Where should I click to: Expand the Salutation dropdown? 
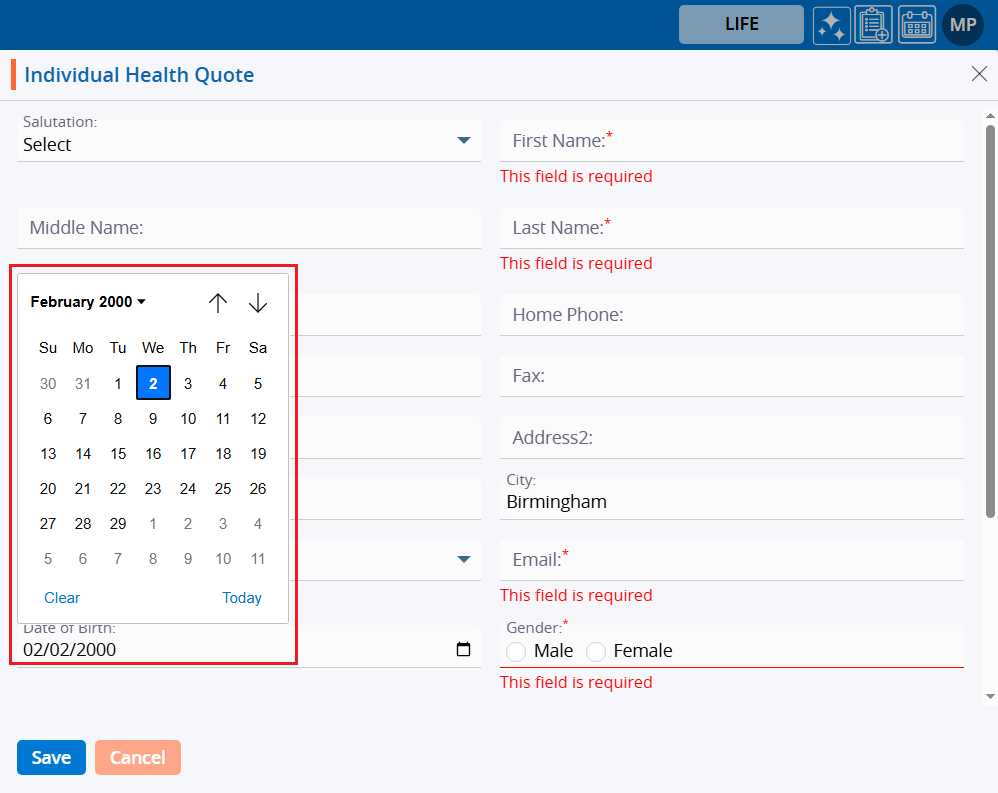pos(463,141)
